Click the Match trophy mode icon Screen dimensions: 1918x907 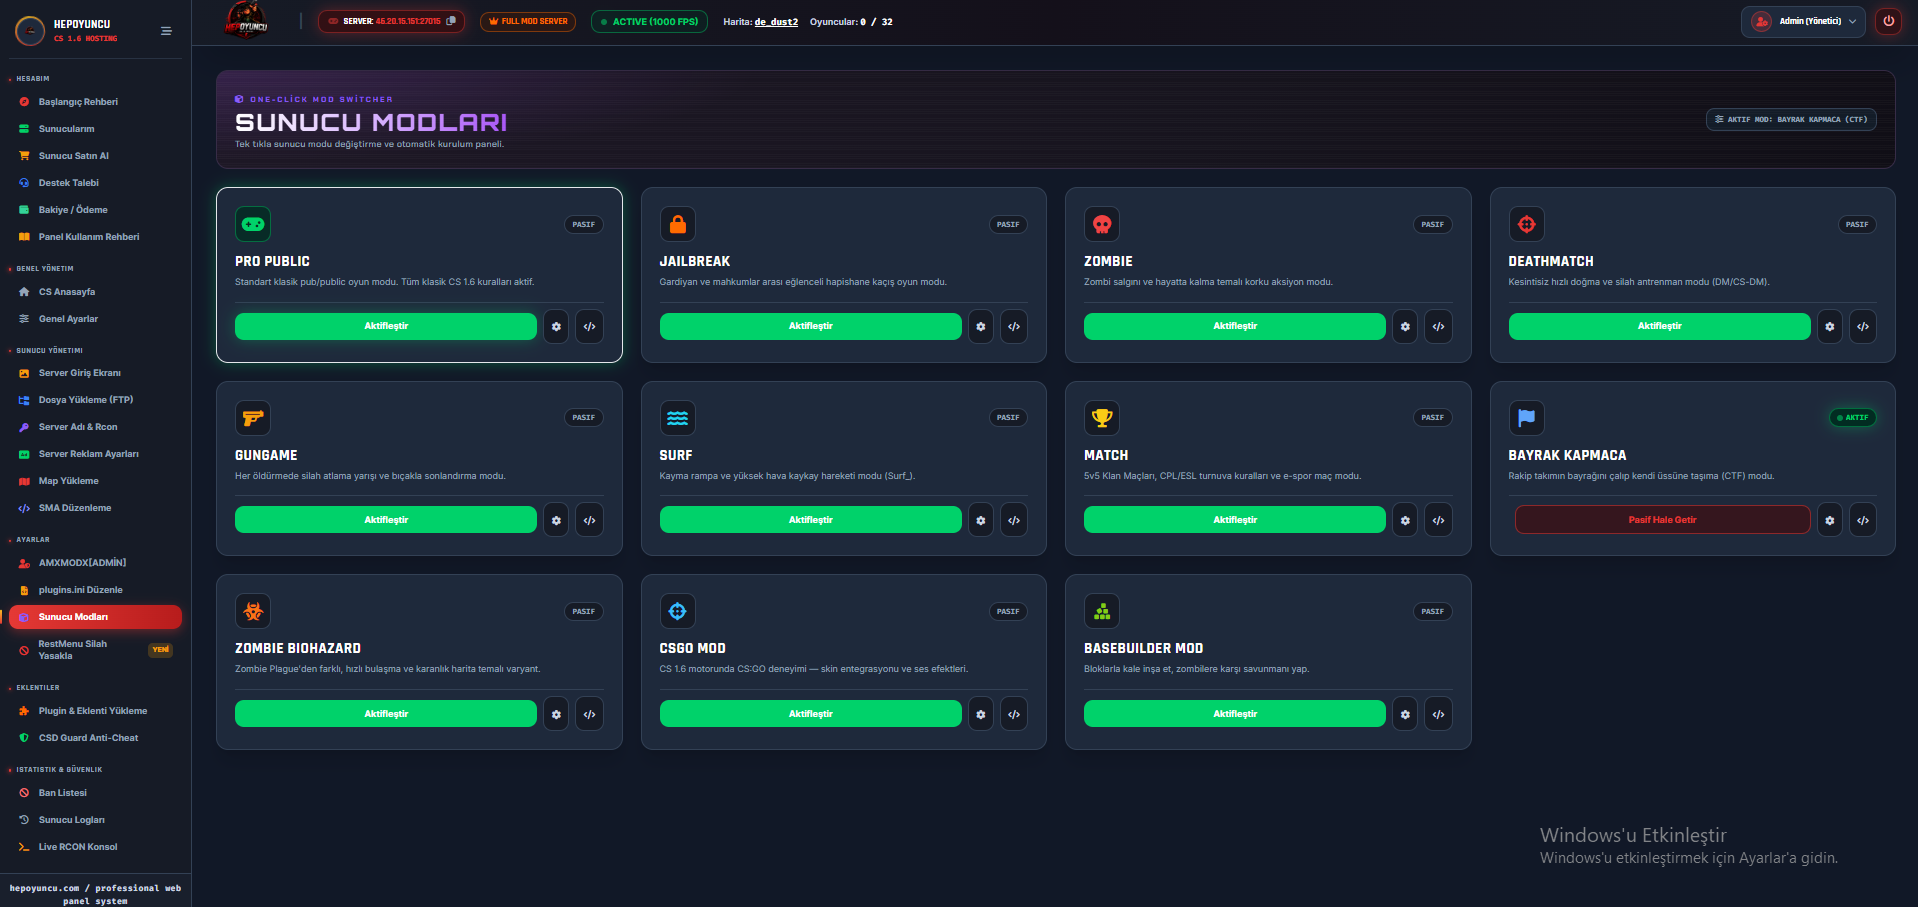(x=1102, y=418)
